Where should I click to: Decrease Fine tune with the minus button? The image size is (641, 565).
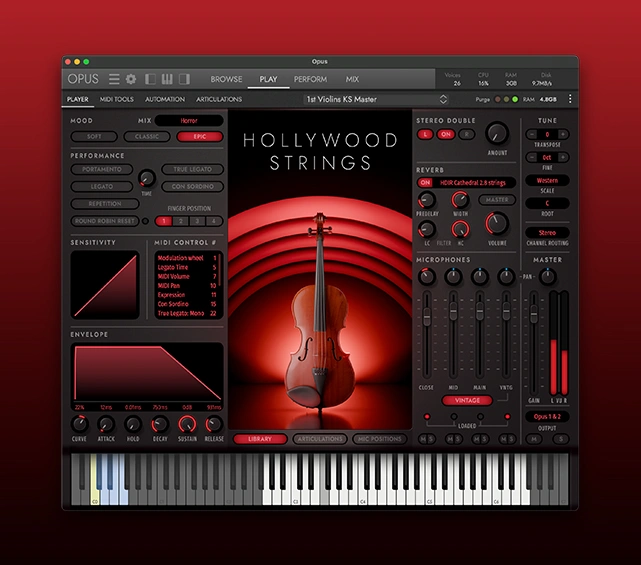coord(531,157)
